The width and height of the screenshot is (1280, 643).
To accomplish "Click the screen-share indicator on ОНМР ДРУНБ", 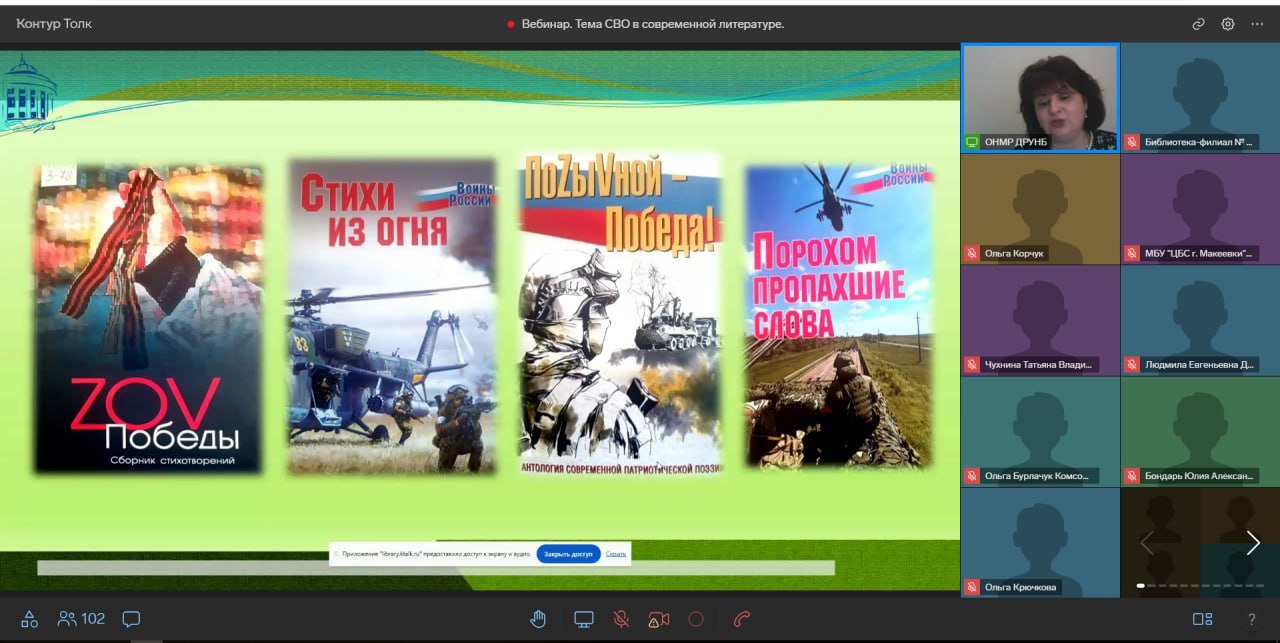I will pos(971,142).
